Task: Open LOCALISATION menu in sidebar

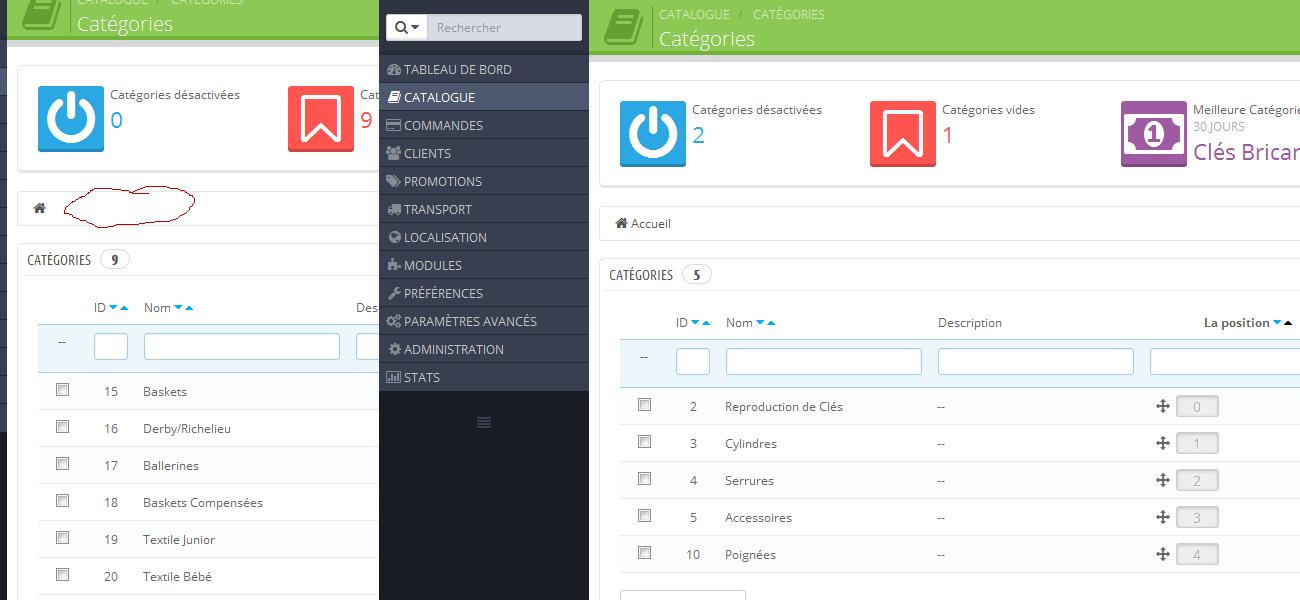Action: [x=484, y=237]
